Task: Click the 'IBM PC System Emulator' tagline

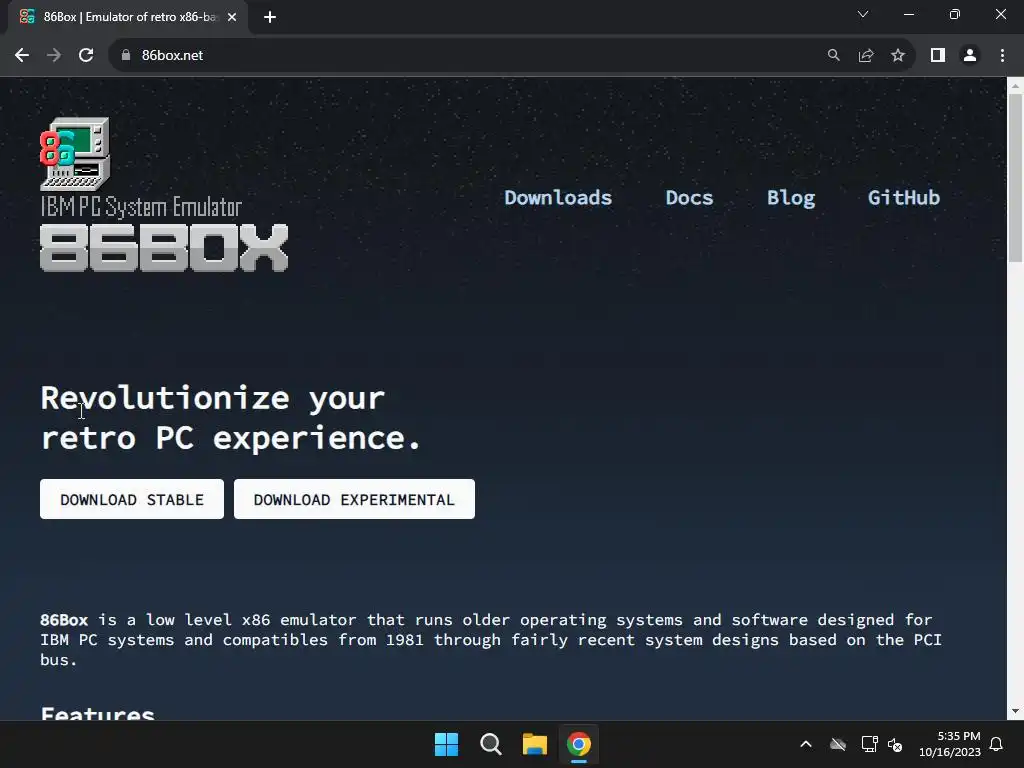Action: pos(141,207)
